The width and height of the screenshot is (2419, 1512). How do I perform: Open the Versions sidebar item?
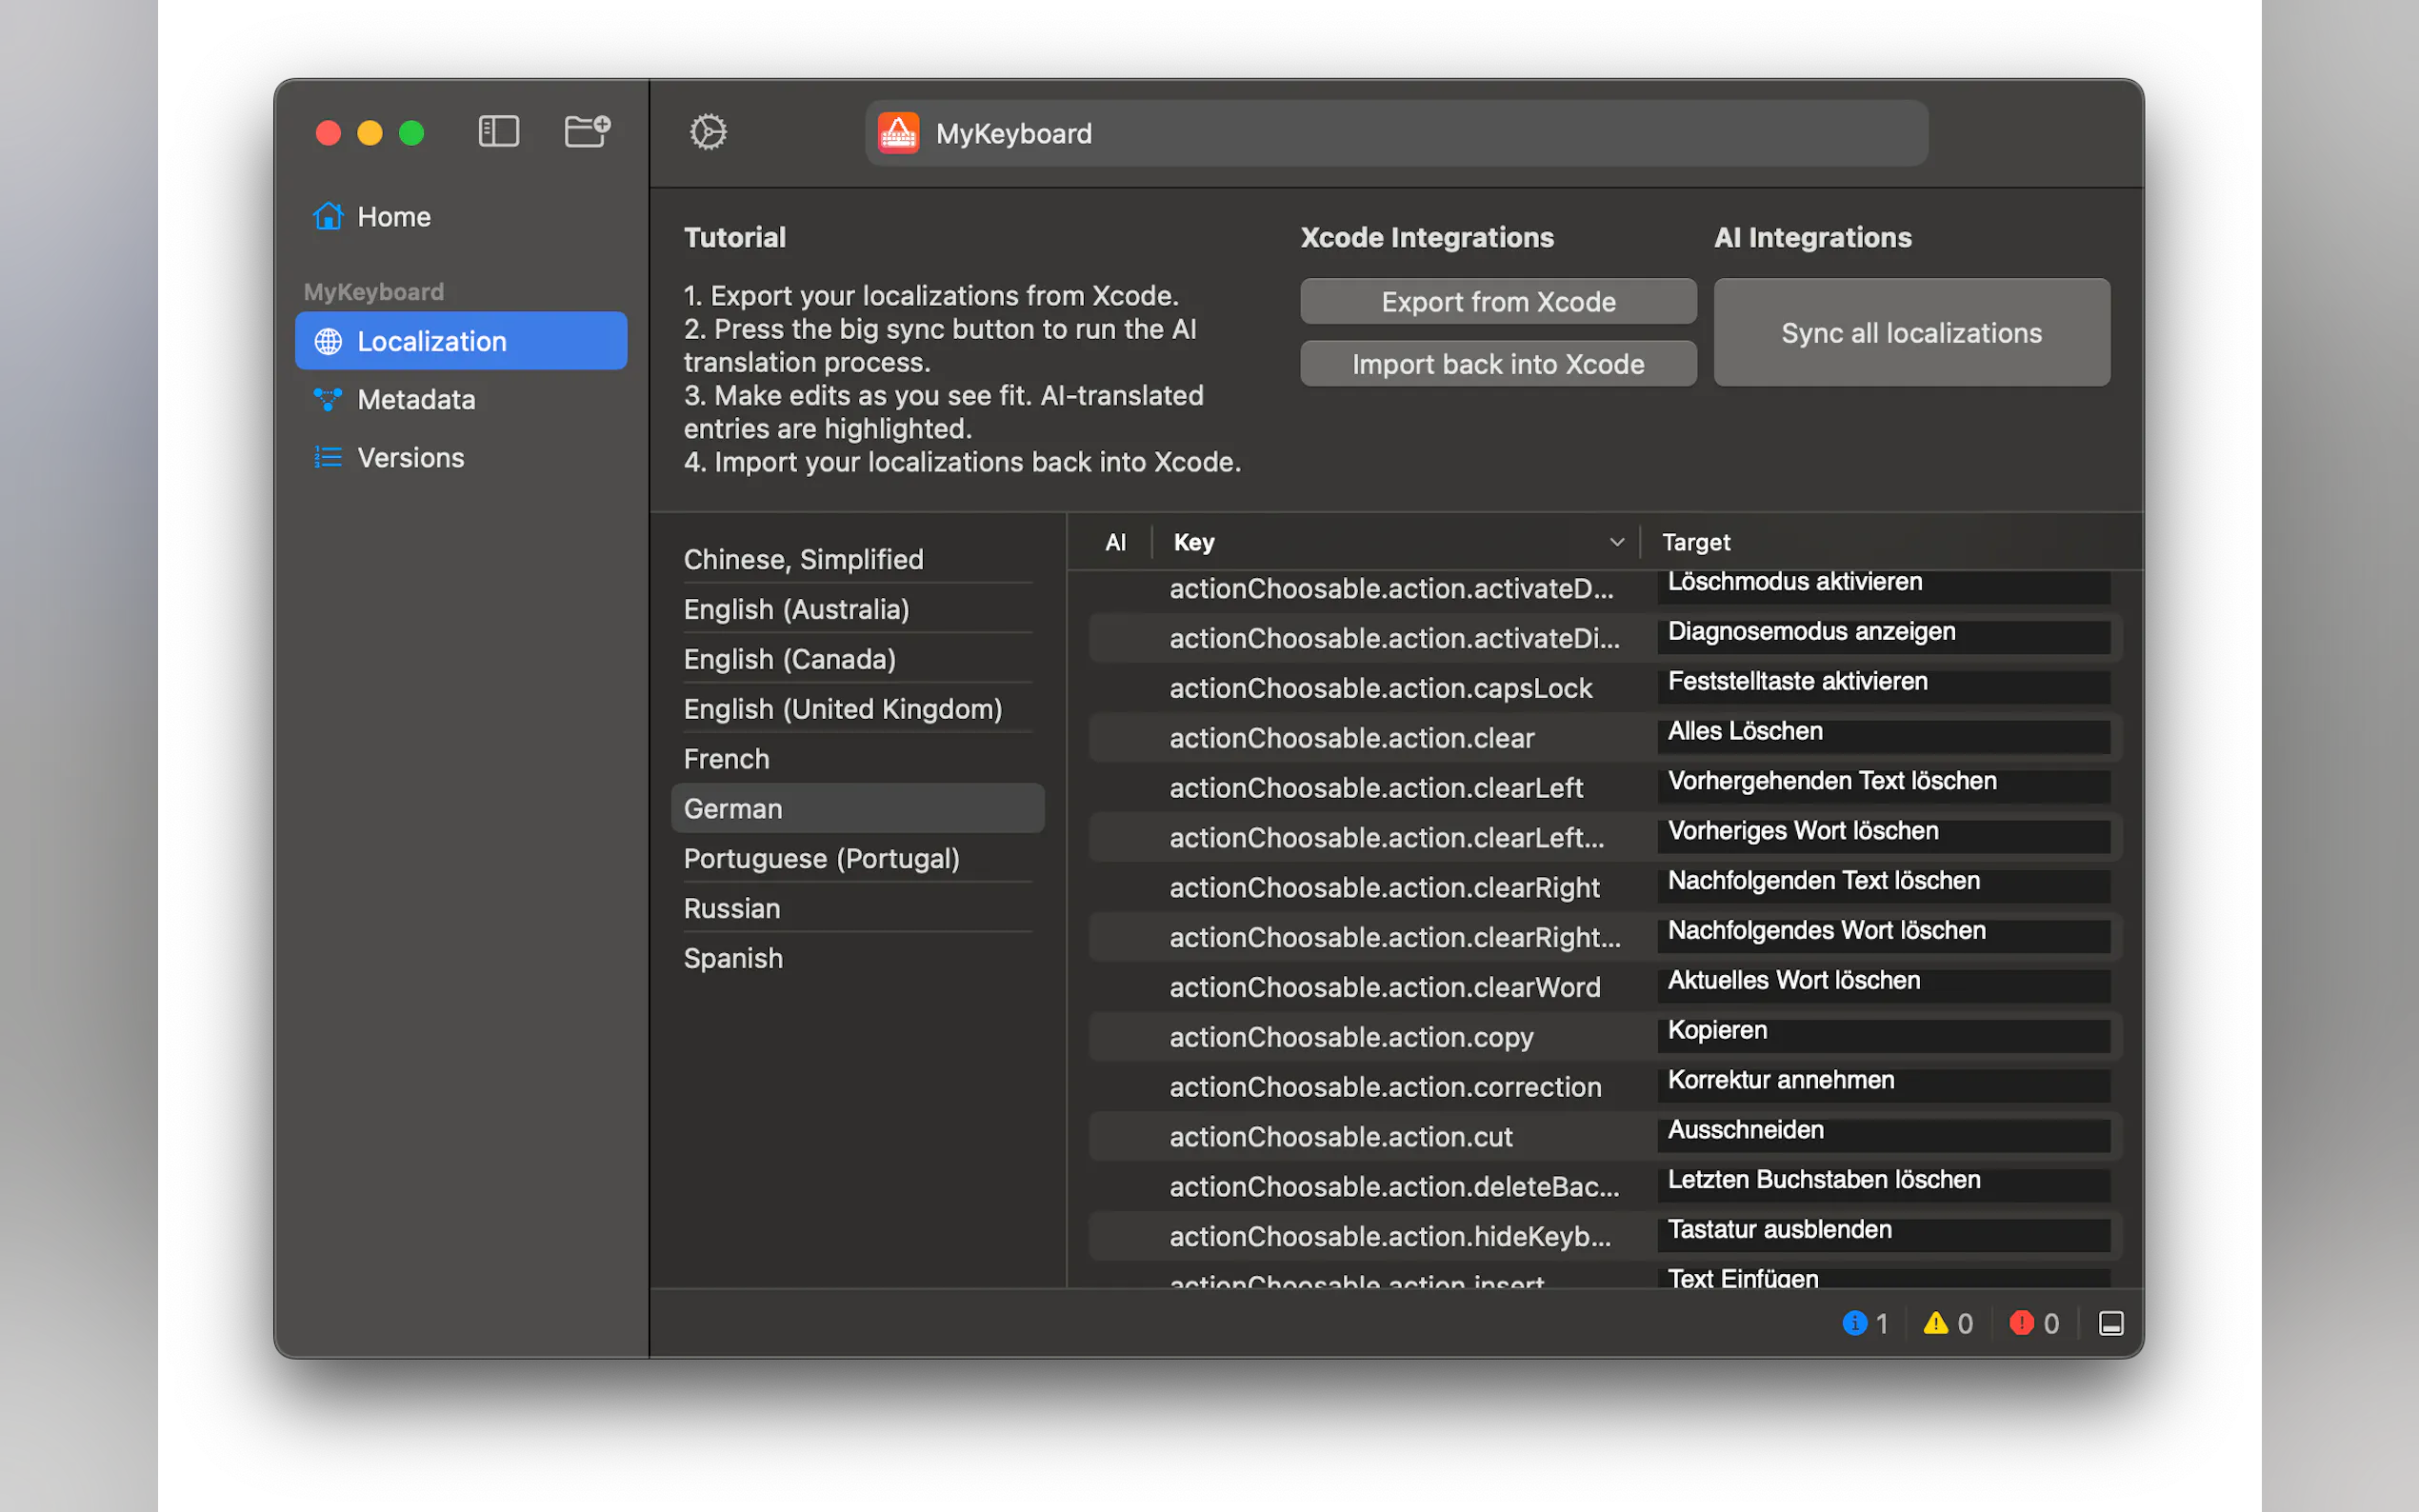click(410, 458)
